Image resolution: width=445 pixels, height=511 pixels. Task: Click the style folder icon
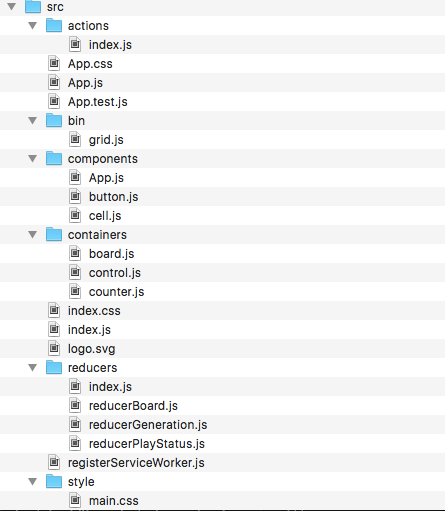[54, 481]
